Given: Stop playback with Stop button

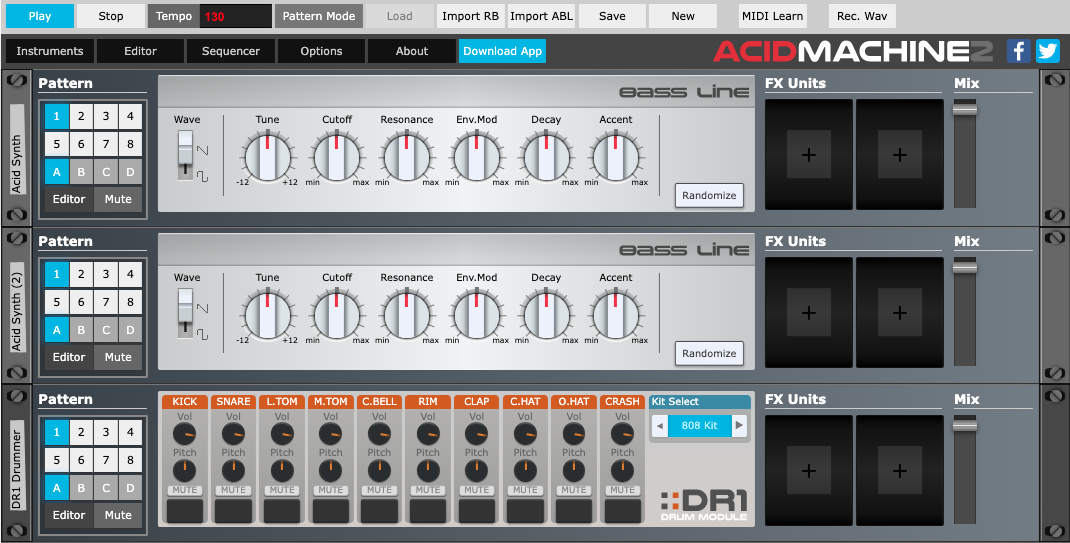Looking at the screenshot, I should [111, 16].
